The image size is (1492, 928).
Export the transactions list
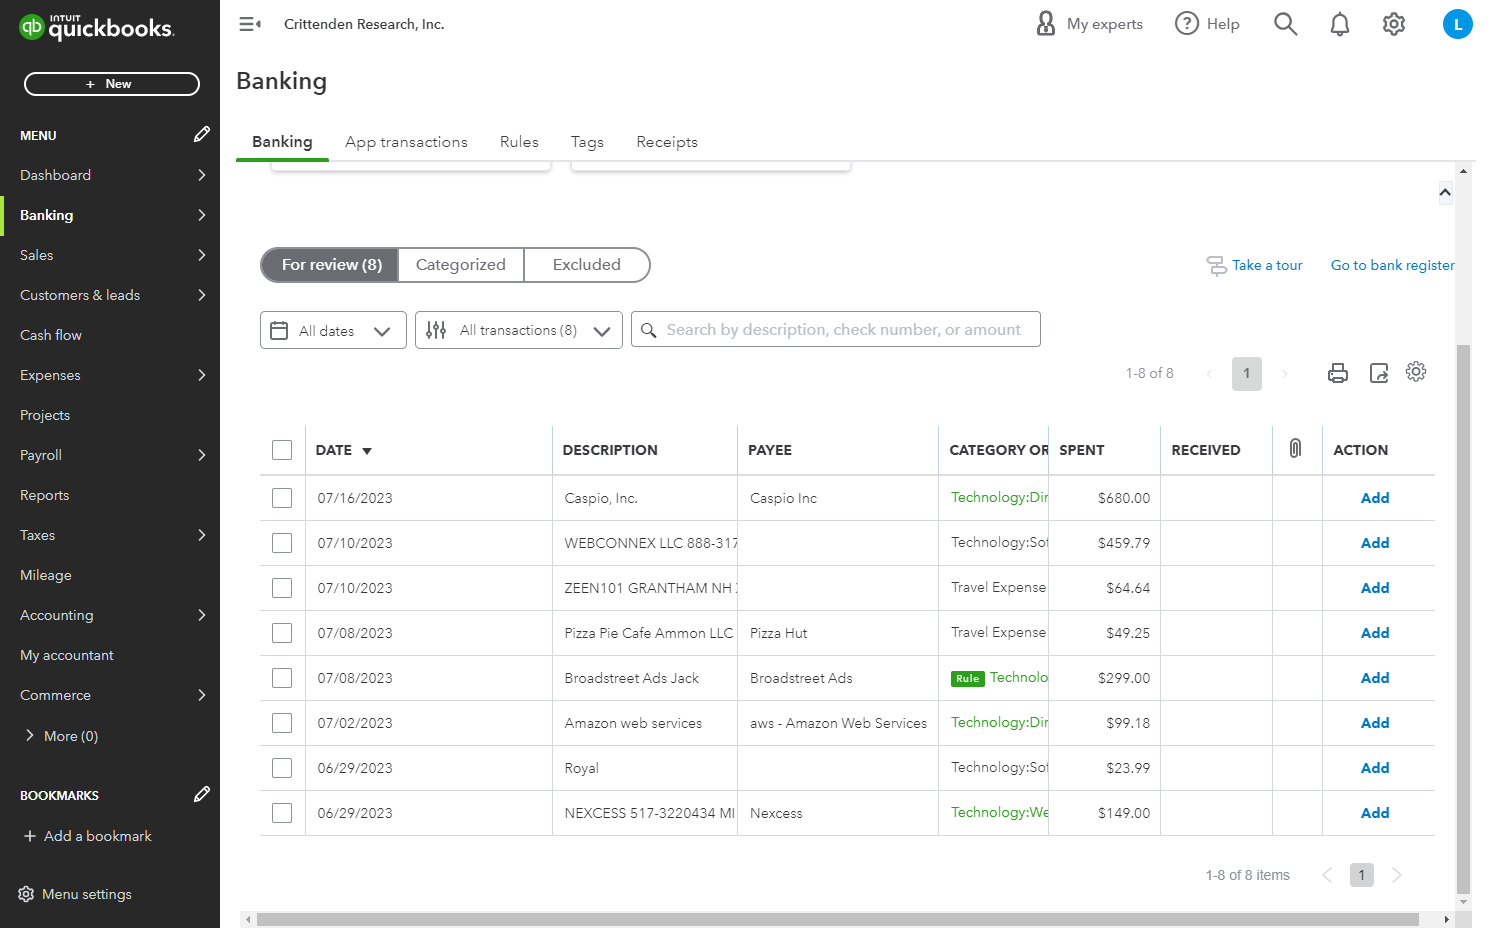(1379, 373)
